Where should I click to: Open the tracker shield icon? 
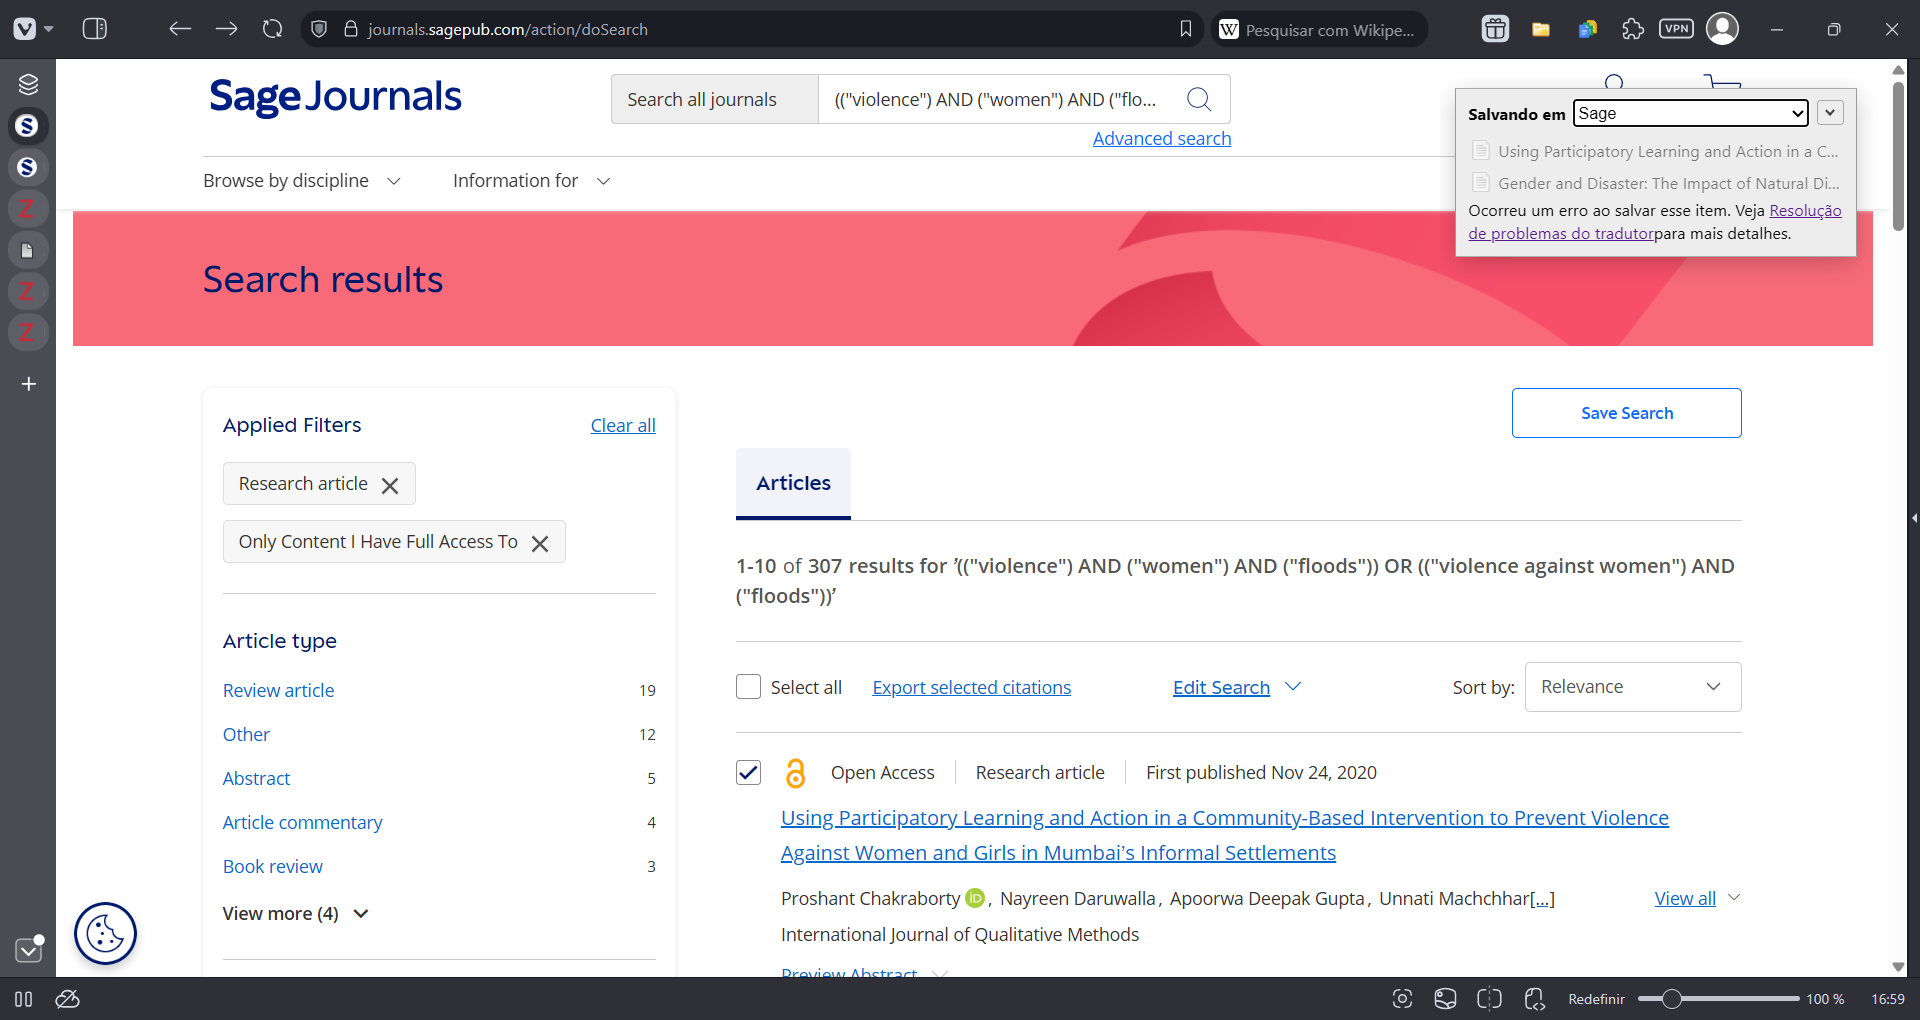319,29
